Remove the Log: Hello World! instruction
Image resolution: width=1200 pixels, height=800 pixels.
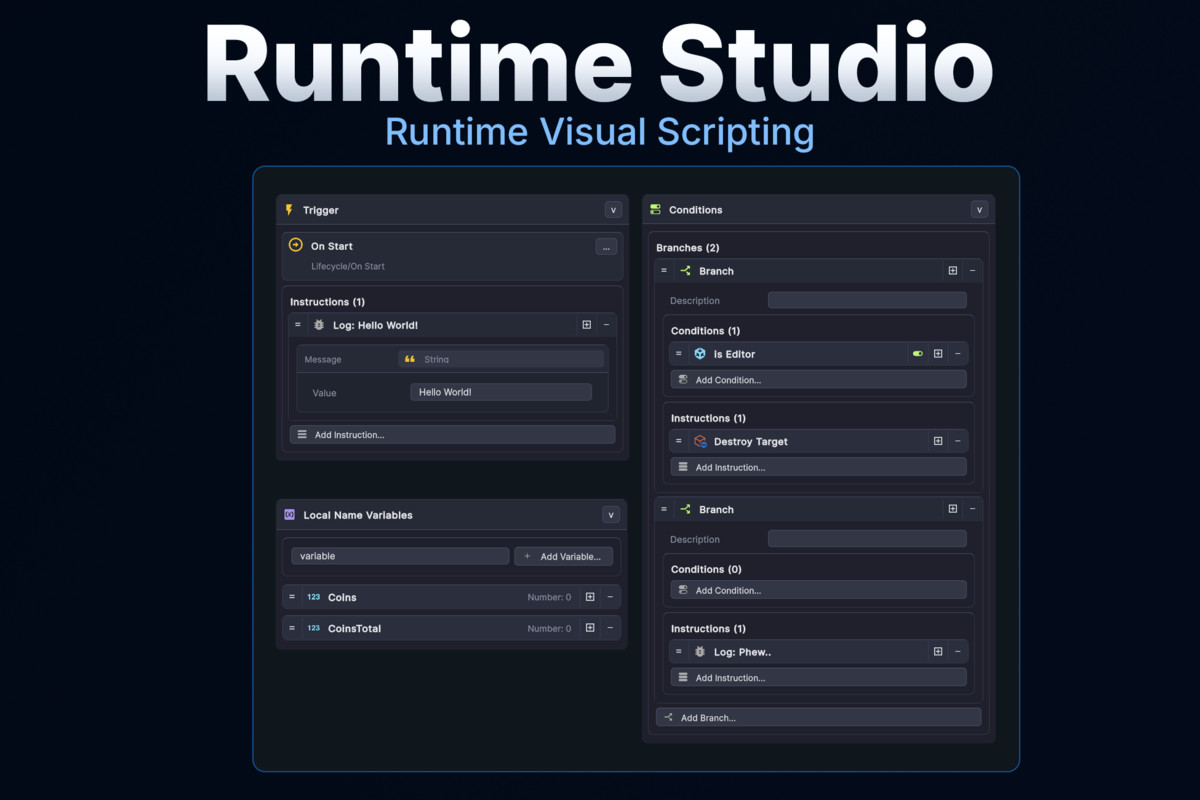click(x=606, y=325)
